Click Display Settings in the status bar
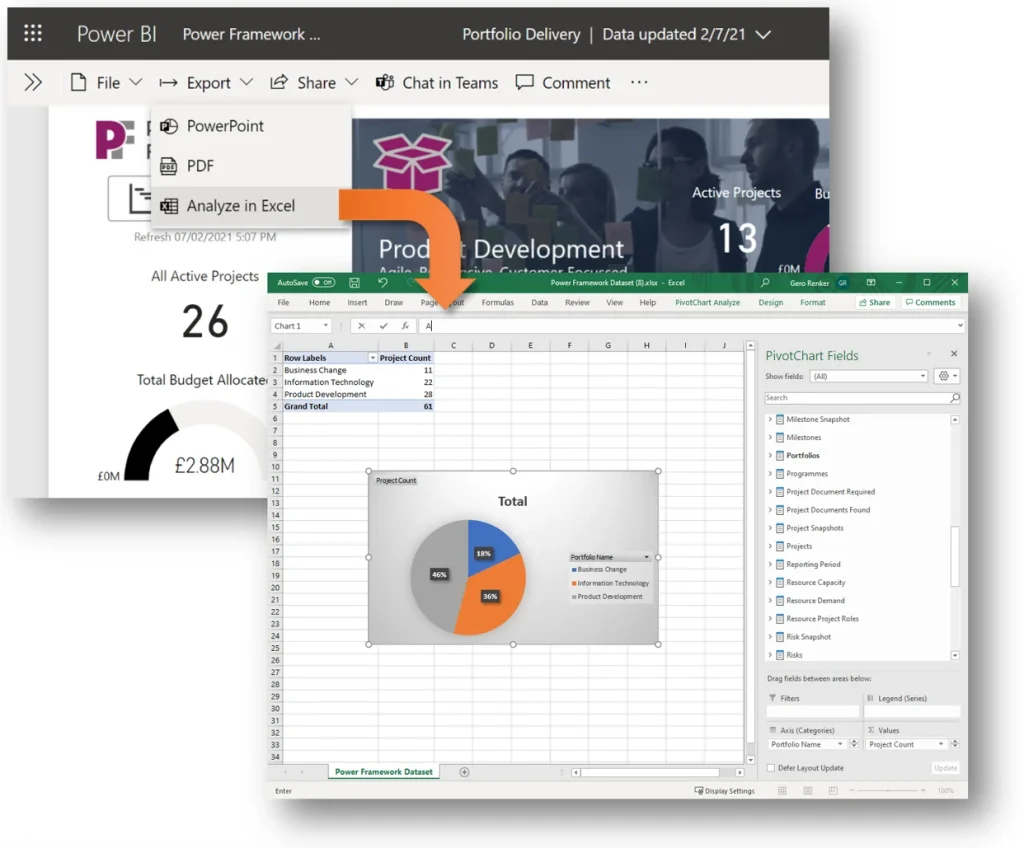Screen dimensions: 1024x848 pos(725,791)
